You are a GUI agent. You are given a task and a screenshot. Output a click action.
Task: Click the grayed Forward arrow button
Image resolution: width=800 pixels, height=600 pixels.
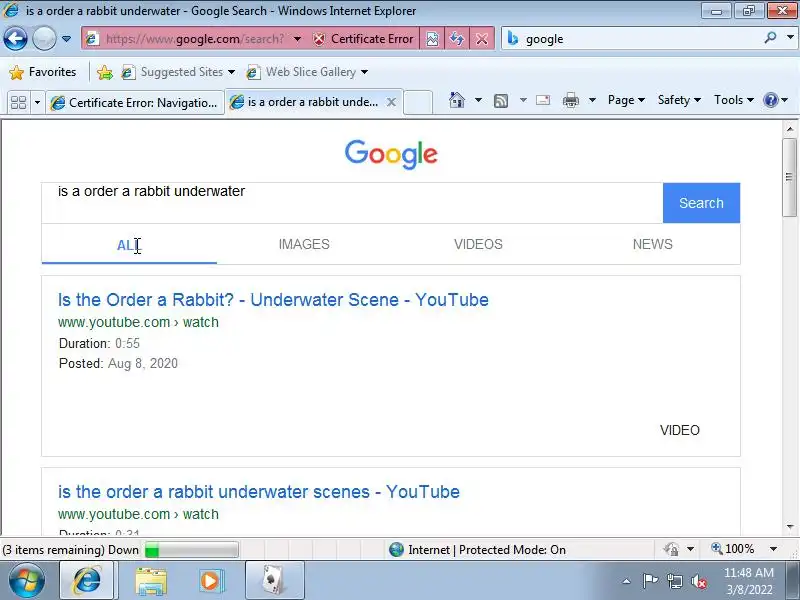pos(44,39)
